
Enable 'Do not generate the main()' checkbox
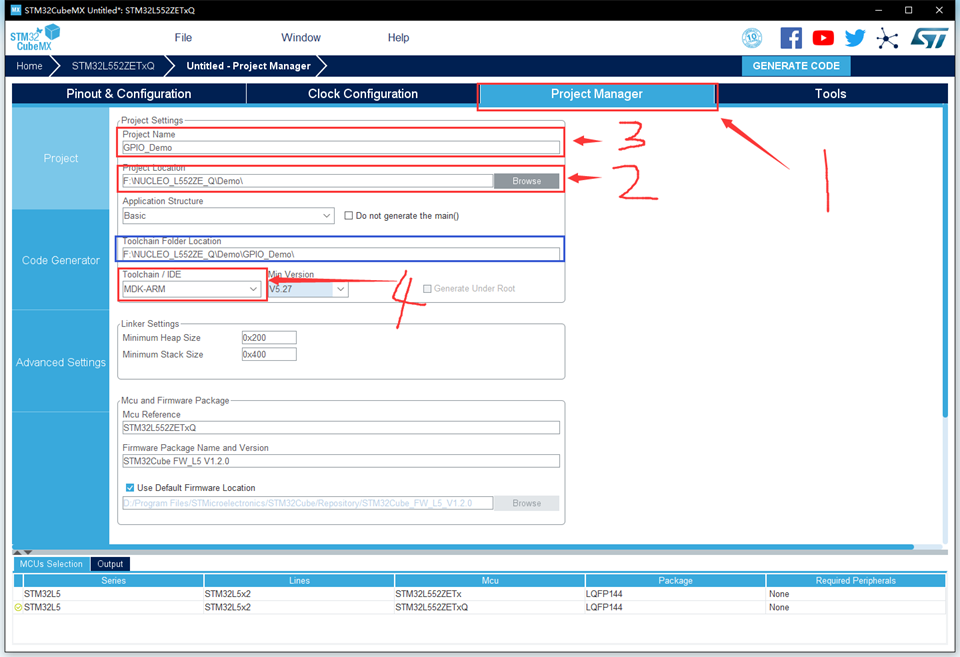[348, 215]
